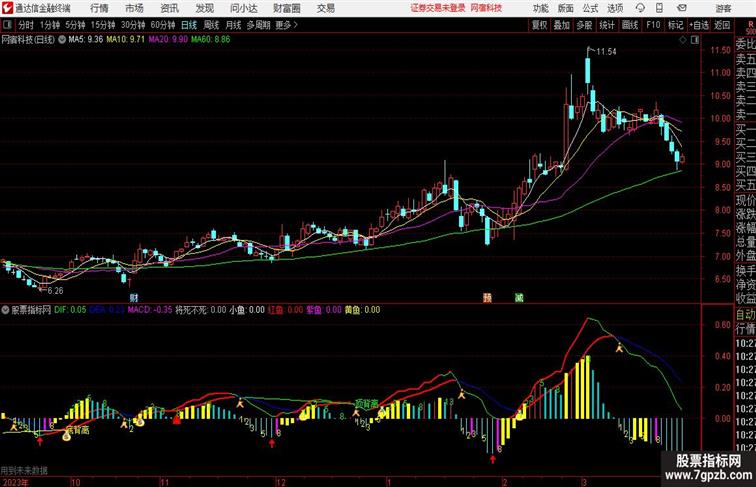Viewport: 756px width, 487px height.
Task: Click the 财 marker below the chart
Action: 134,298
